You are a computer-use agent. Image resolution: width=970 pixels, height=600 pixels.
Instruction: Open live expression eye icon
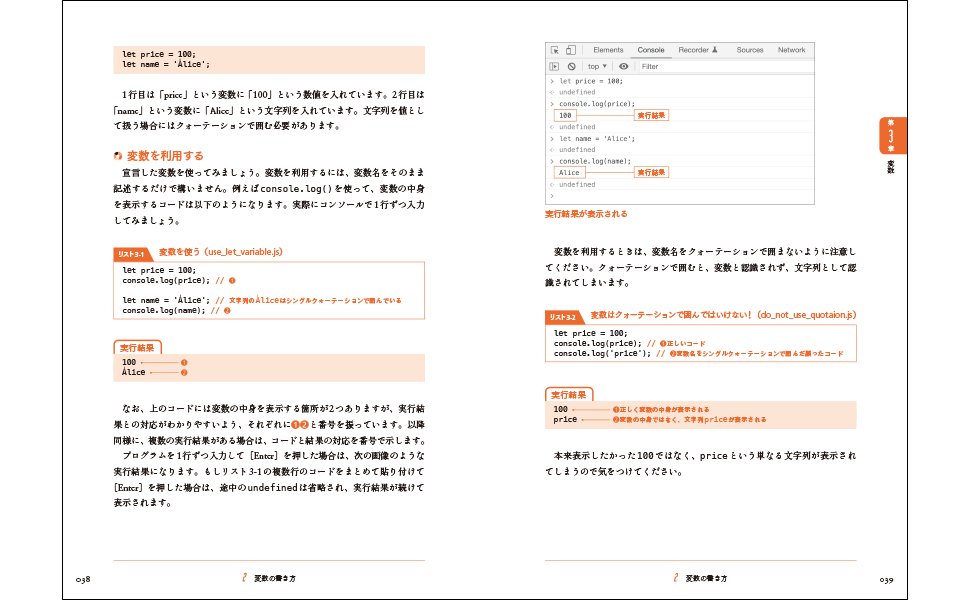[x=623, y=66]
